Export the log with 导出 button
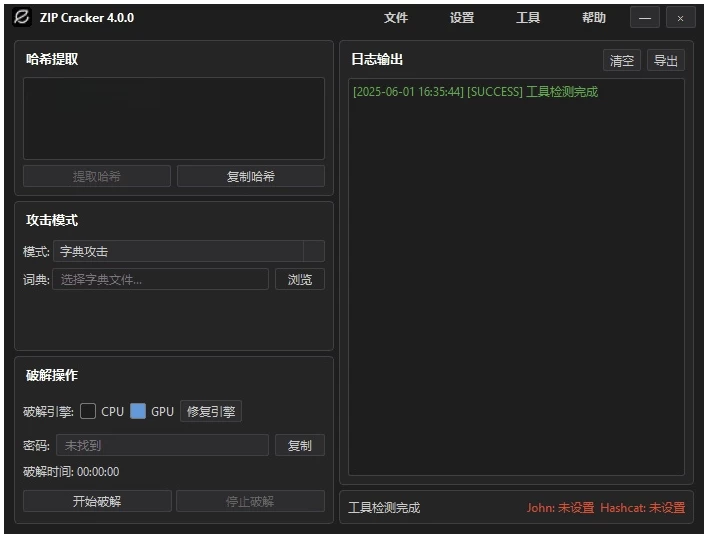The height and width of the screenshot is (538, 708). point(666,60)
